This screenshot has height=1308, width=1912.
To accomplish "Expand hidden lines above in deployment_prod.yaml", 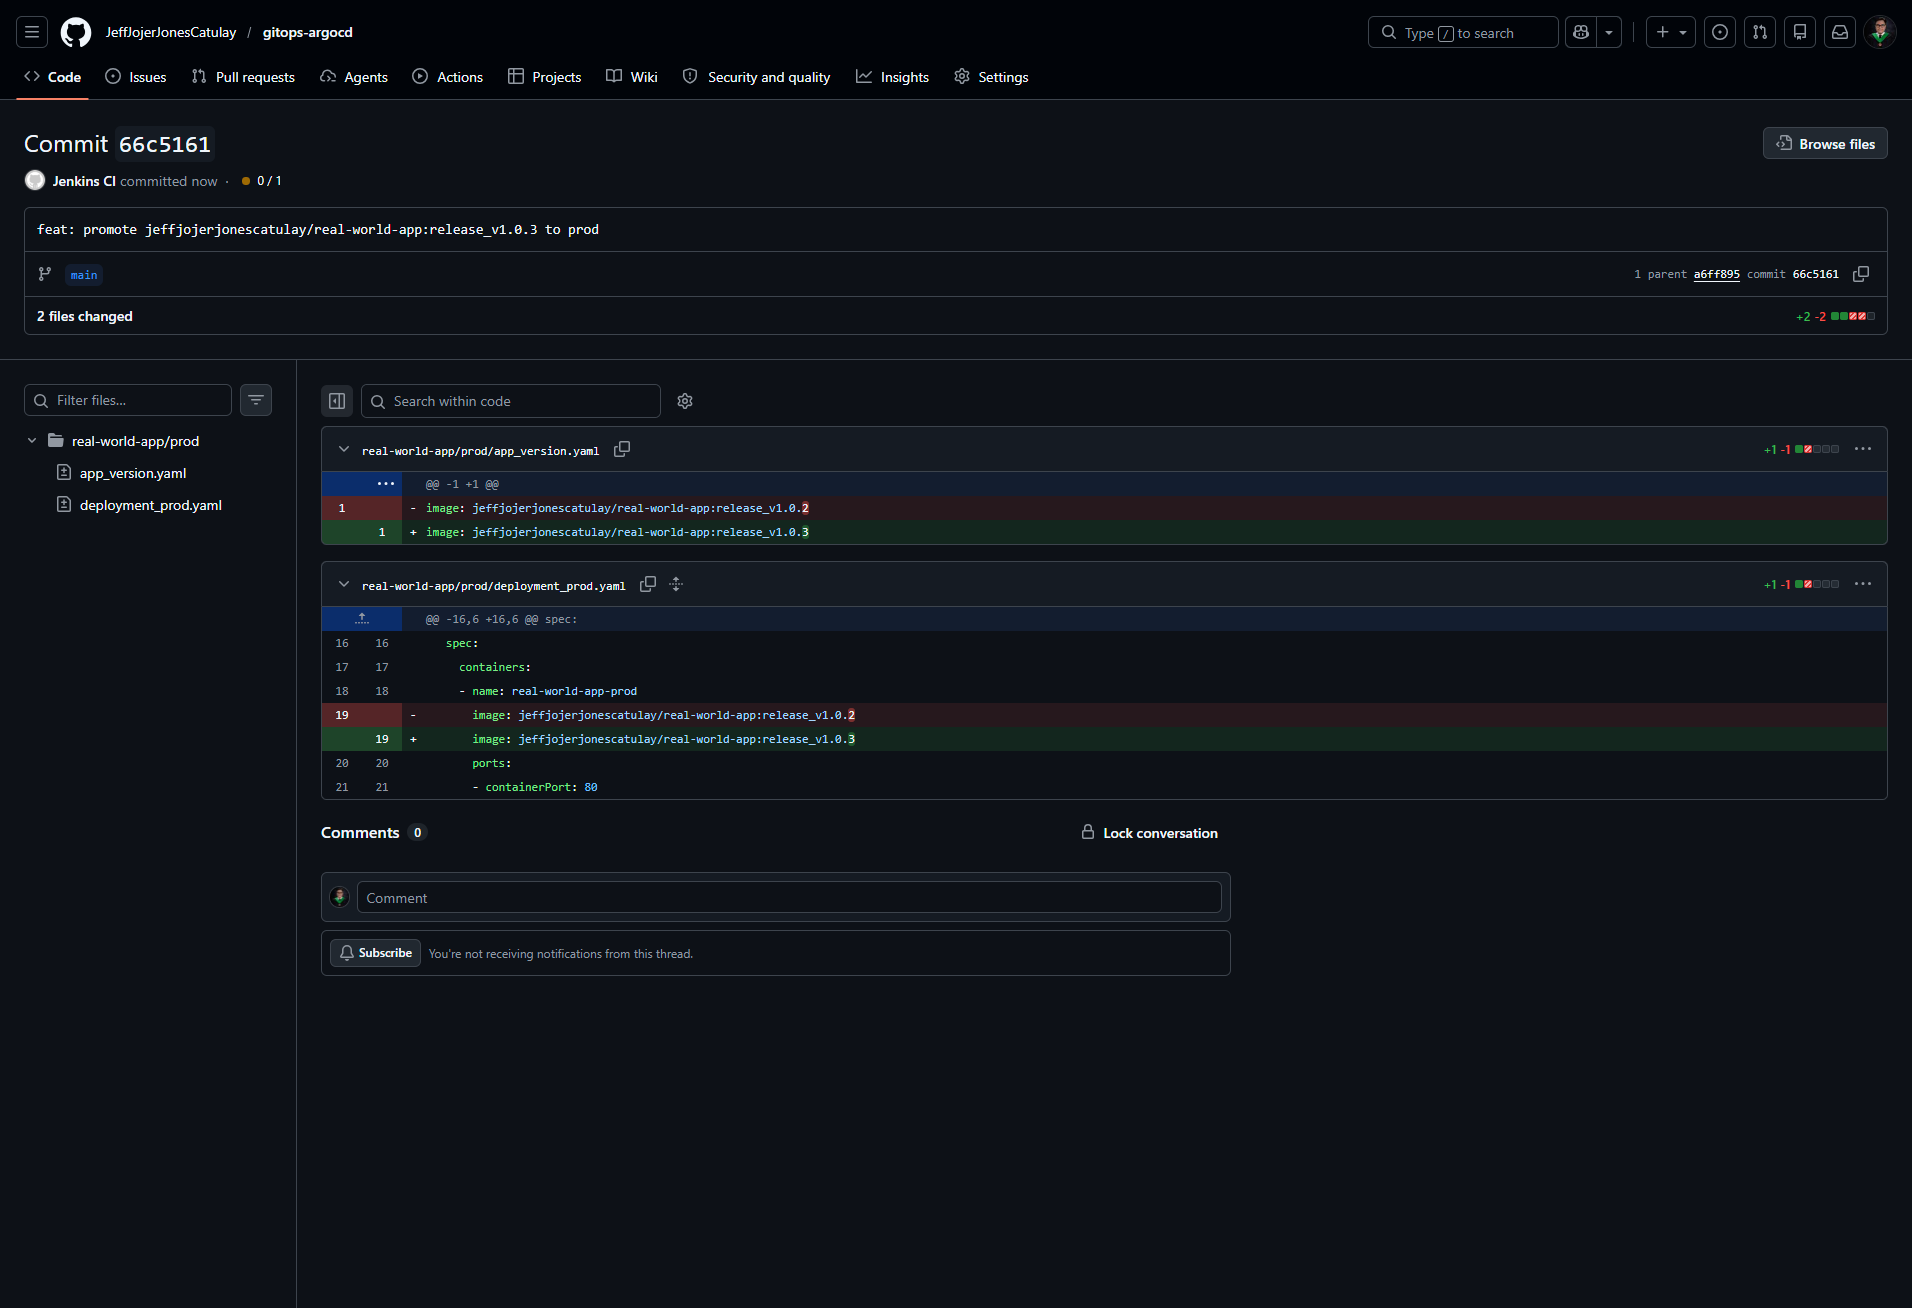I will click(362, 619).
